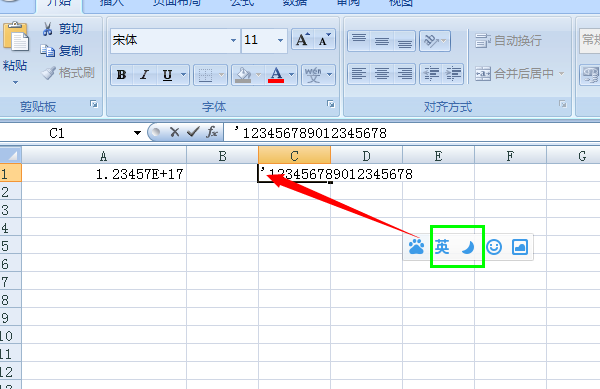600x389 pixels.
Task: Open the font group dialog launcher
Action: 331,104
